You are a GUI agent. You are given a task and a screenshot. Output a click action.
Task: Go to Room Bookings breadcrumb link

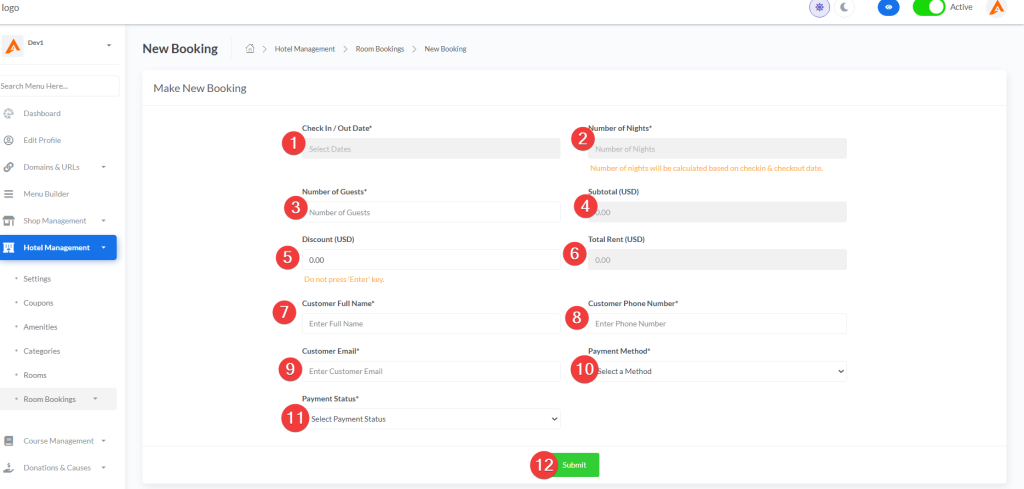tap(379, 49)
